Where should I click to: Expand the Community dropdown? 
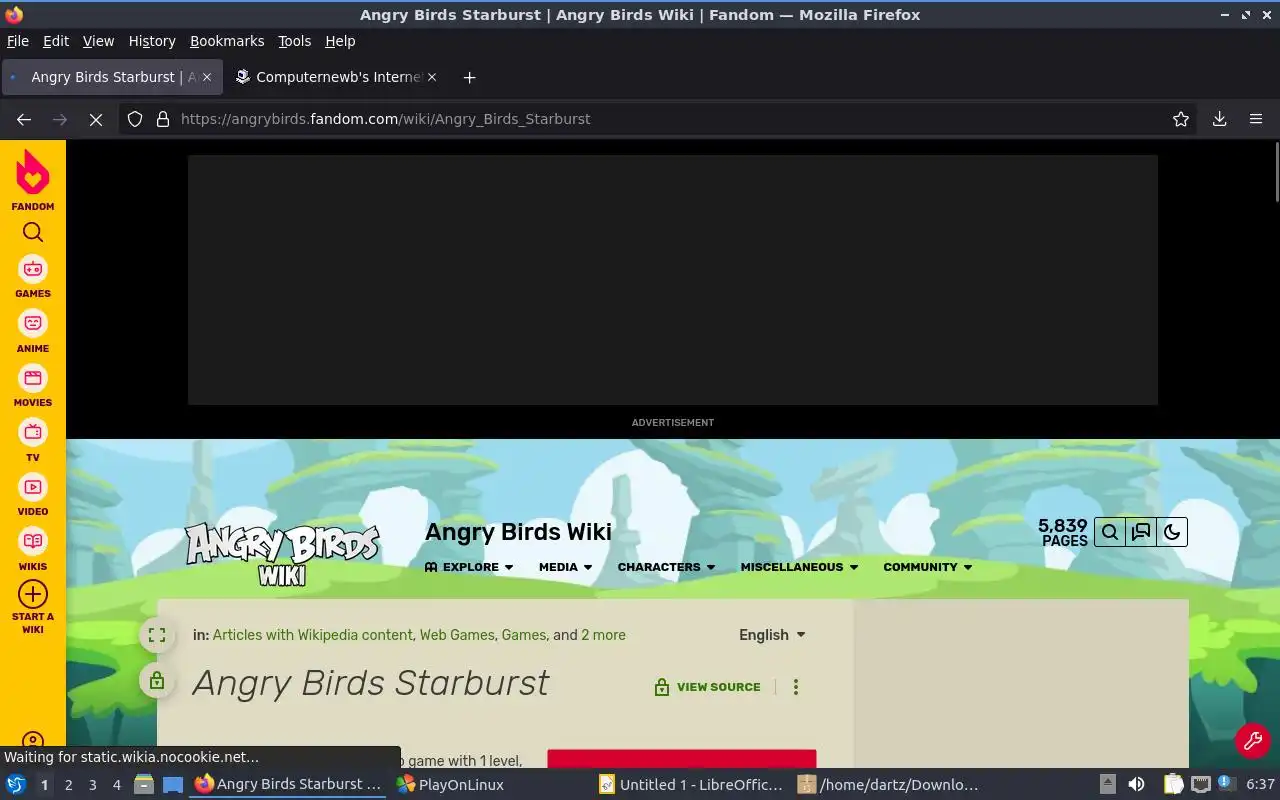pyautogui.click(x=928, y=567)
